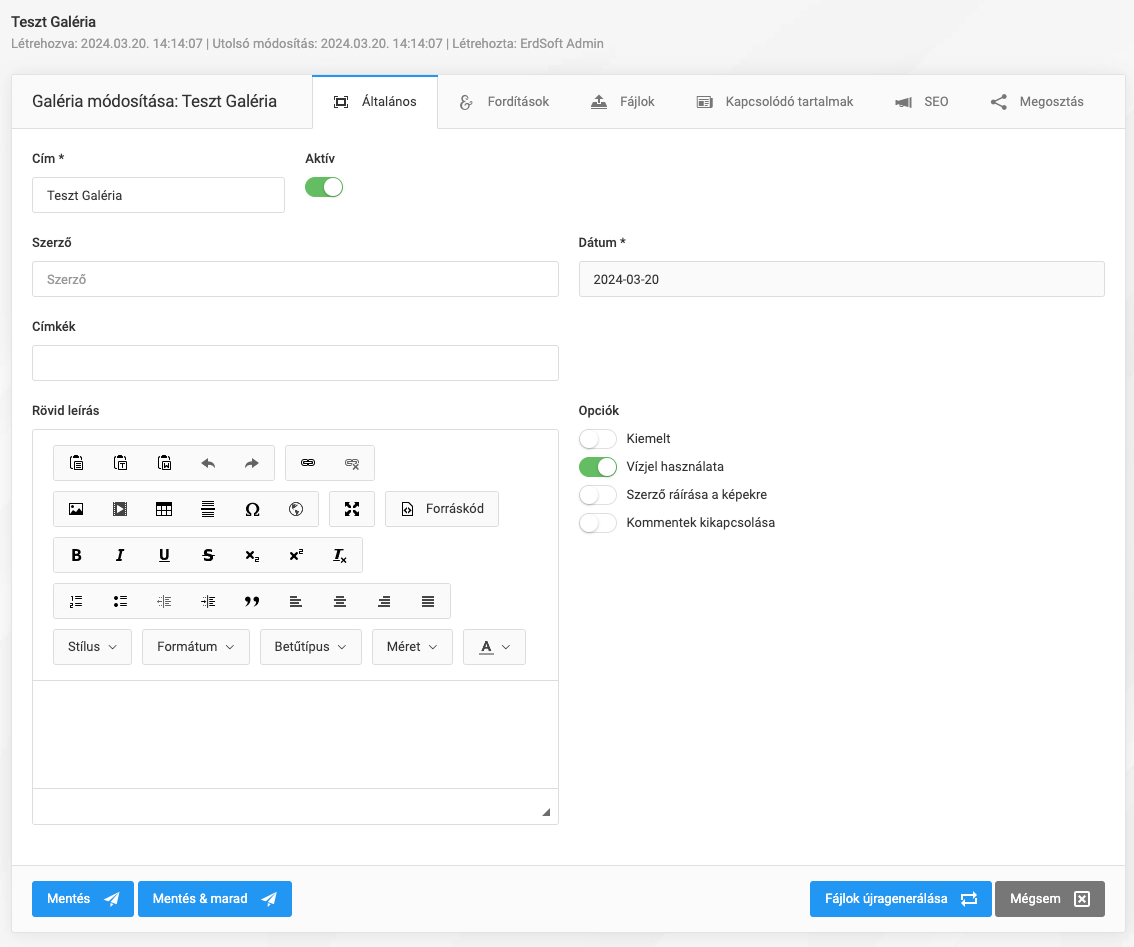Open the Betűtípus dropdown
Image resolution: width=1134 pixels, height=947 pixels.
(x=311, y=647)
